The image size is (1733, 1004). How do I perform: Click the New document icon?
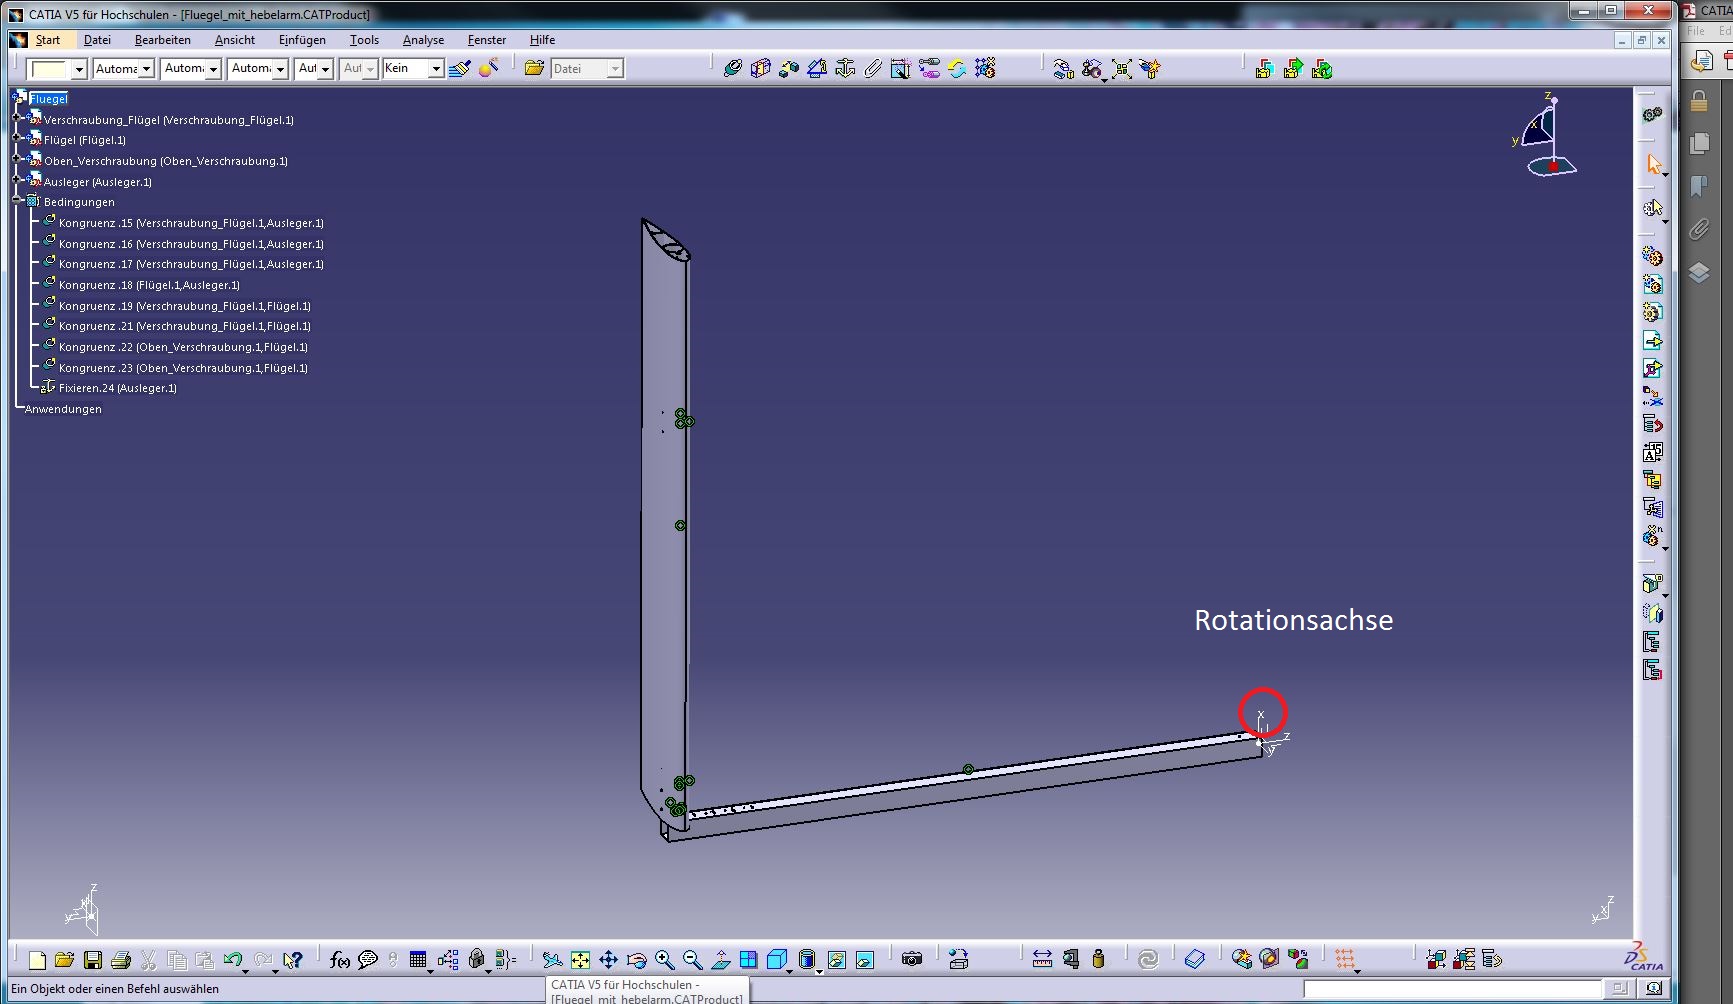pyautogui.click(x=37, y=960)
